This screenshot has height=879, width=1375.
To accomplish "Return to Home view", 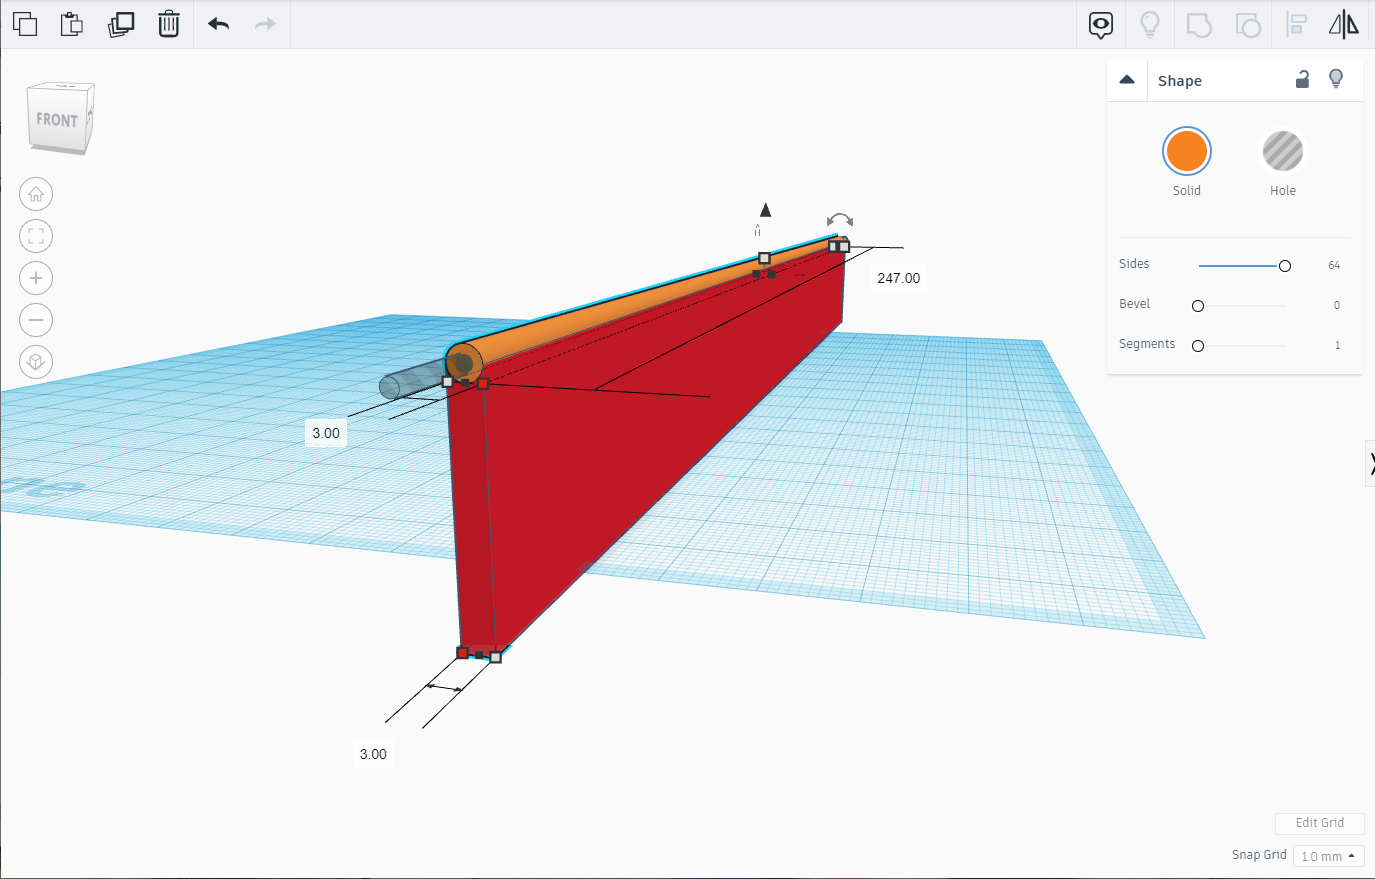I will [36, 194].
